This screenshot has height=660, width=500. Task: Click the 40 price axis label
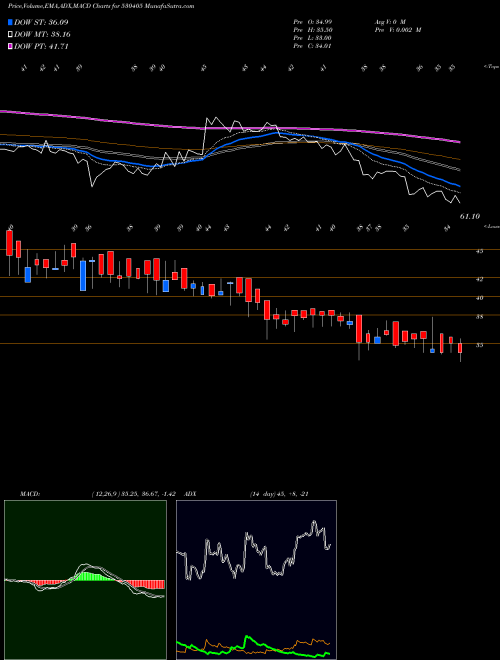coord(480,298)
